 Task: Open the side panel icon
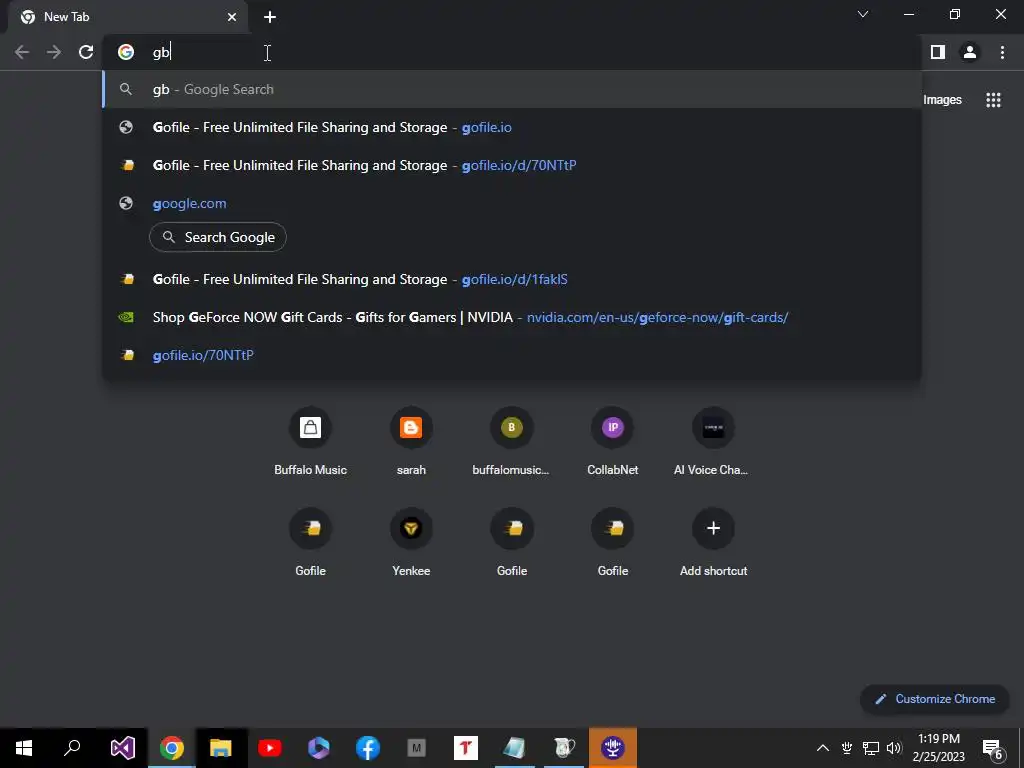pos(938,52)
